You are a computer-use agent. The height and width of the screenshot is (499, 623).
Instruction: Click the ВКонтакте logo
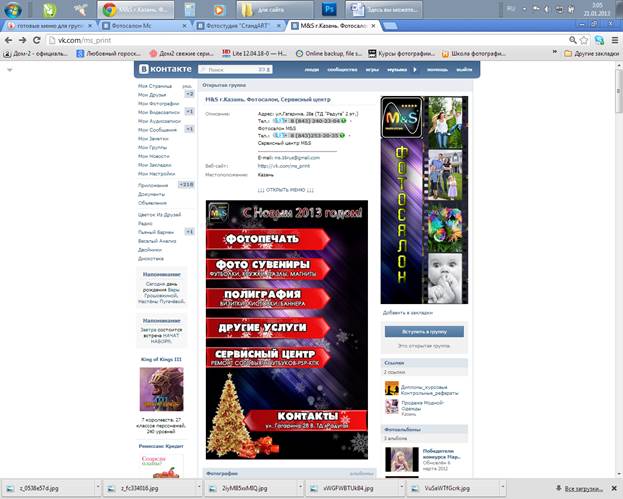coord(166,69)
